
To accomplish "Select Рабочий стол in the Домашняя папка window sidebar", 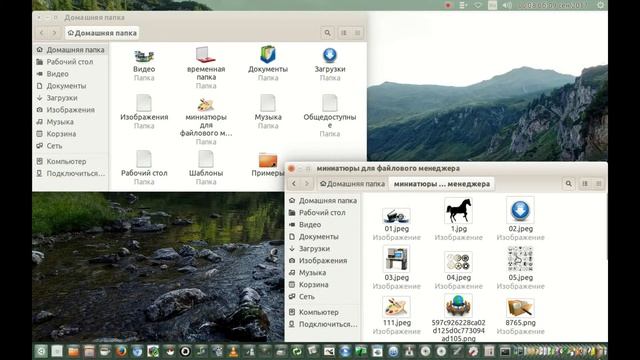I will point(70,62).
